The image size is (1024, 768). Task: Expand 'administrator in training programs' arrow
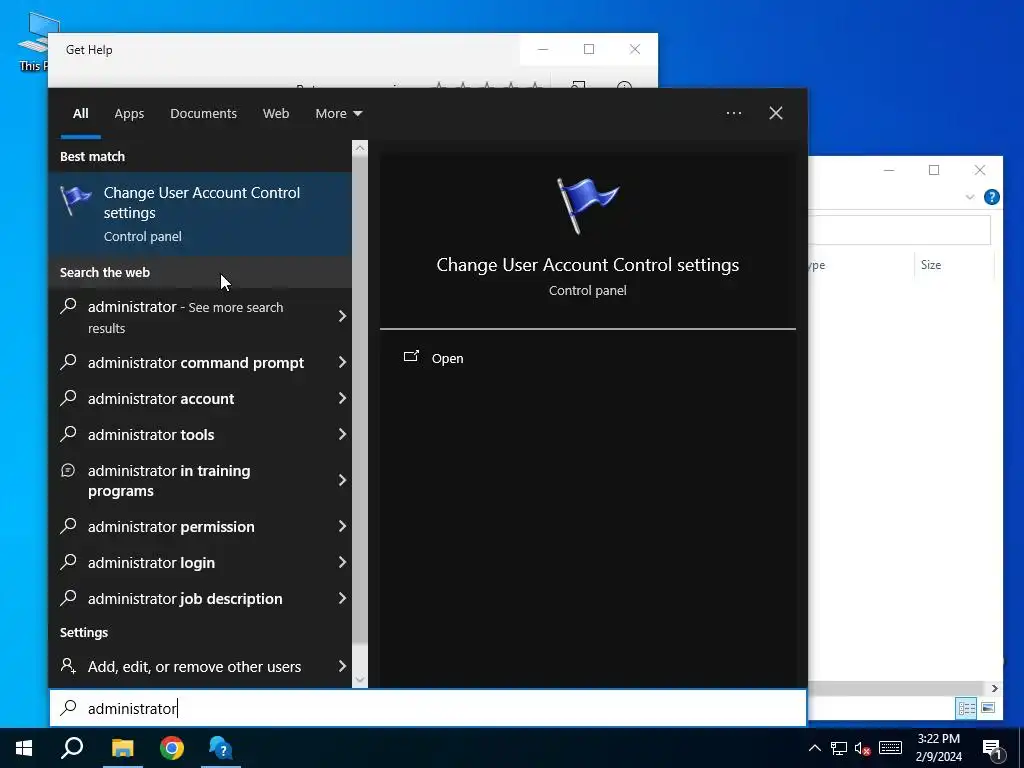pyautogui.click(x=342, y=481)
